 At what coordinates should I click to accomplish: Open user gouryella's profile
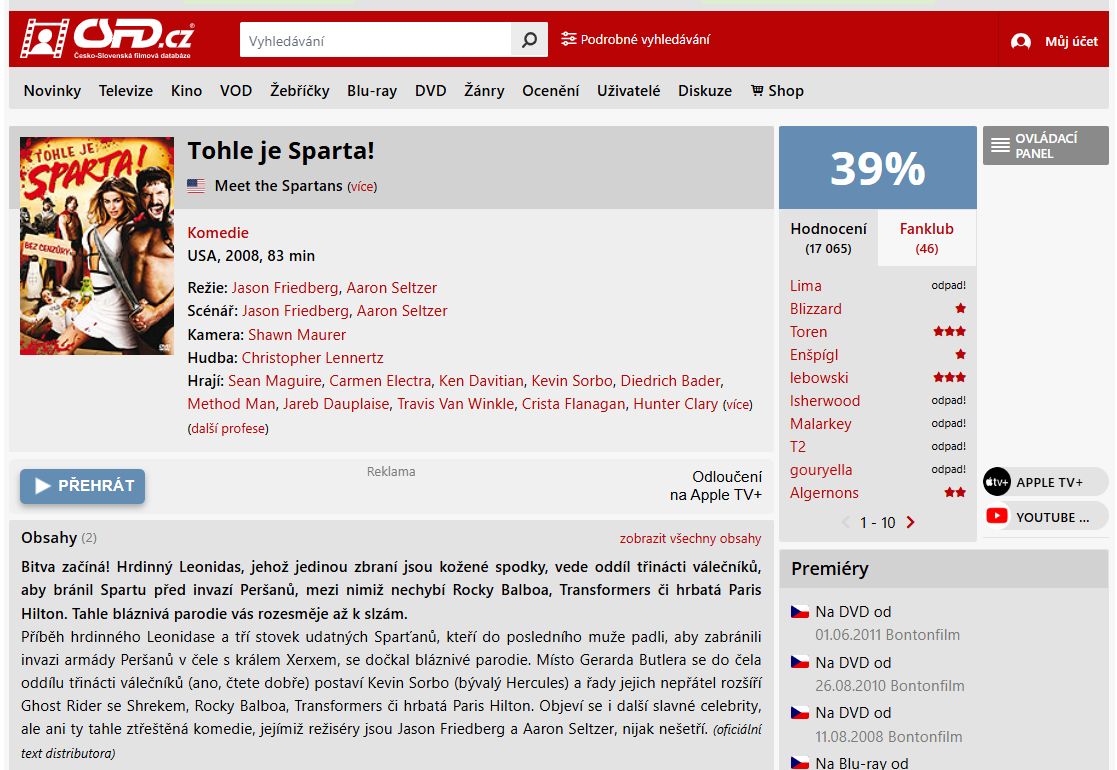[x=821, y=470]
